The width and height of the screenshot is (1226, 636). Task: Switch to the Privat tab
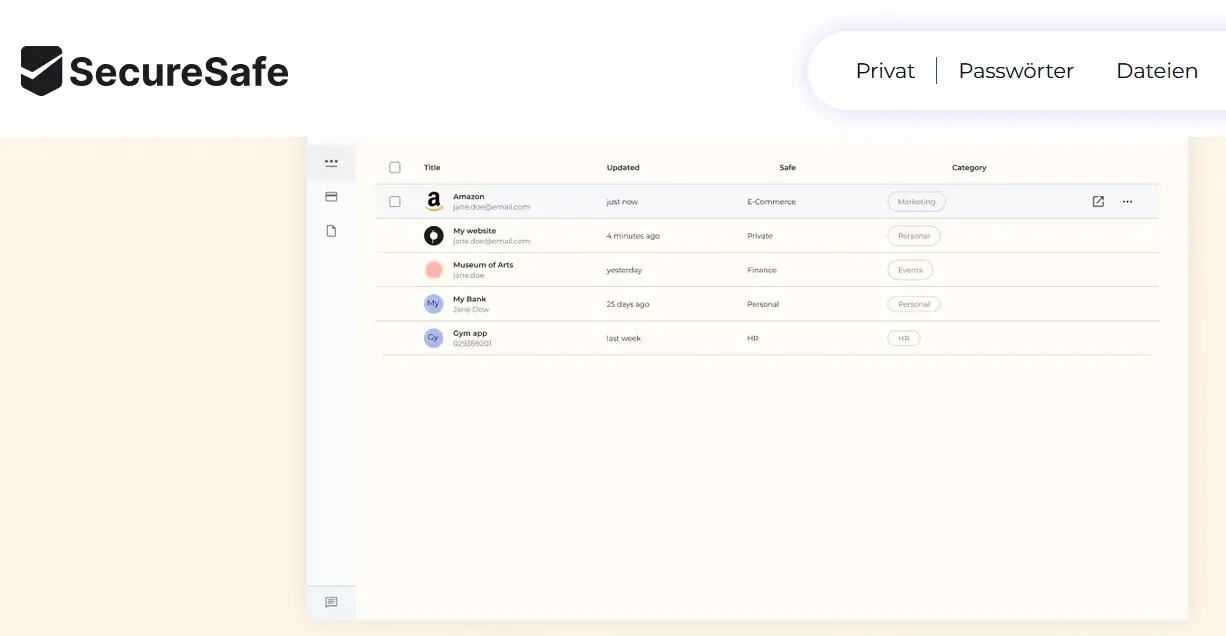pos(885,71)
